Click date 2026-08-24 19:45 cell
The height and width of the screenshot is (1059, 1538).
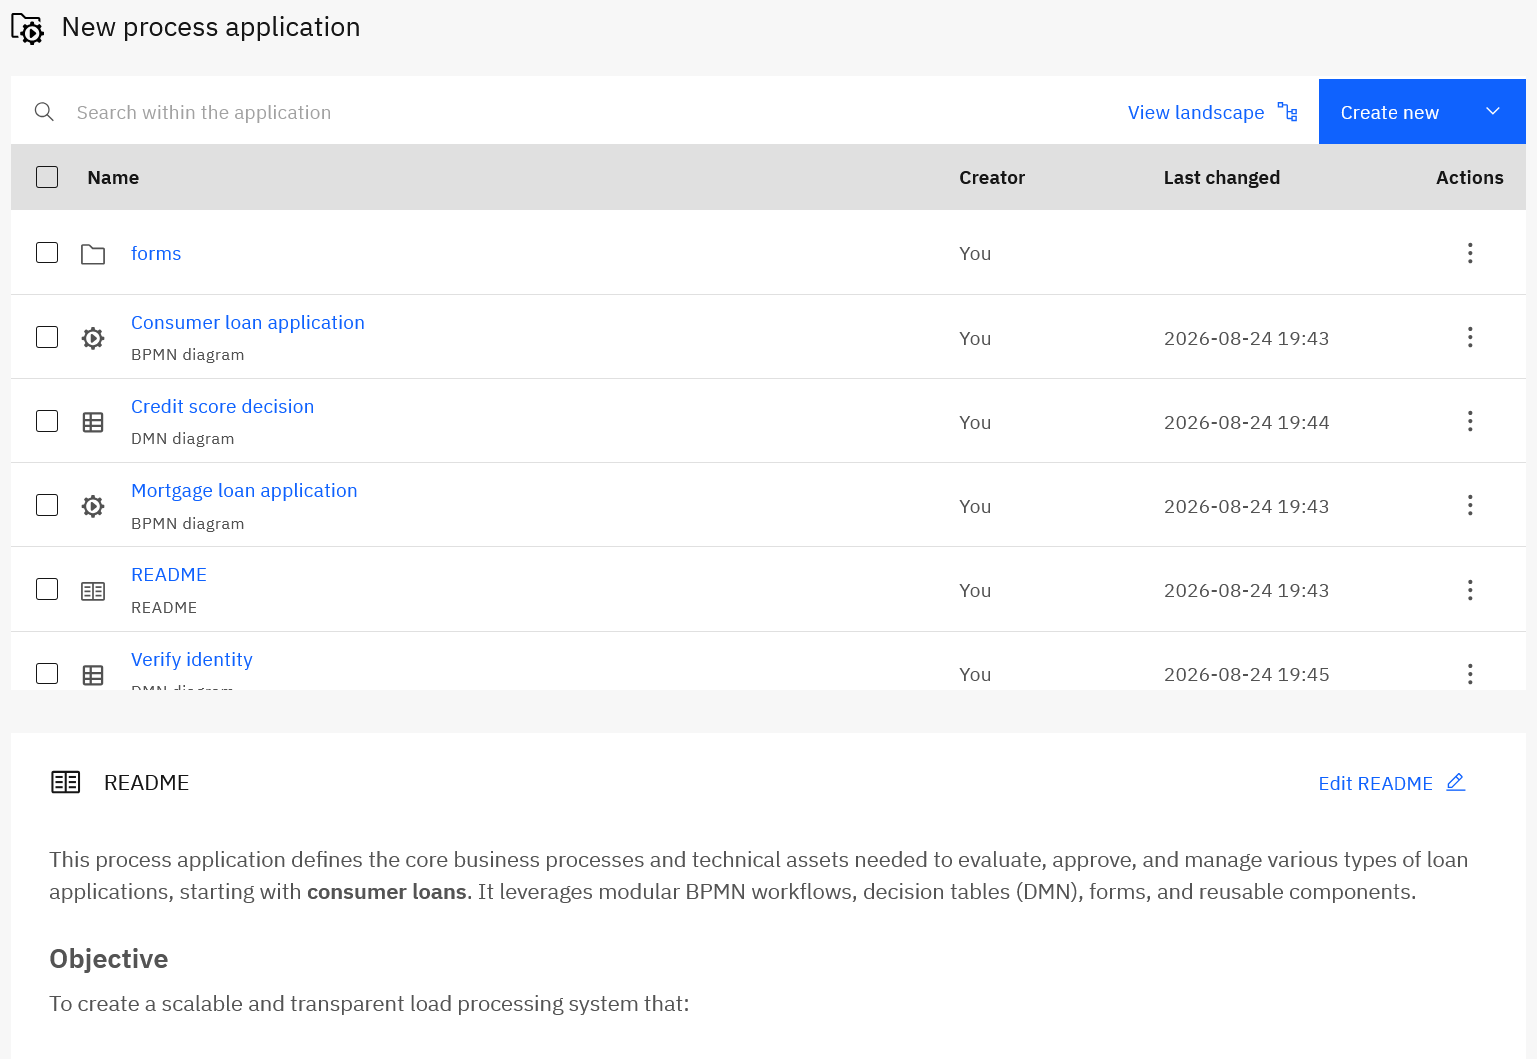1246,674
